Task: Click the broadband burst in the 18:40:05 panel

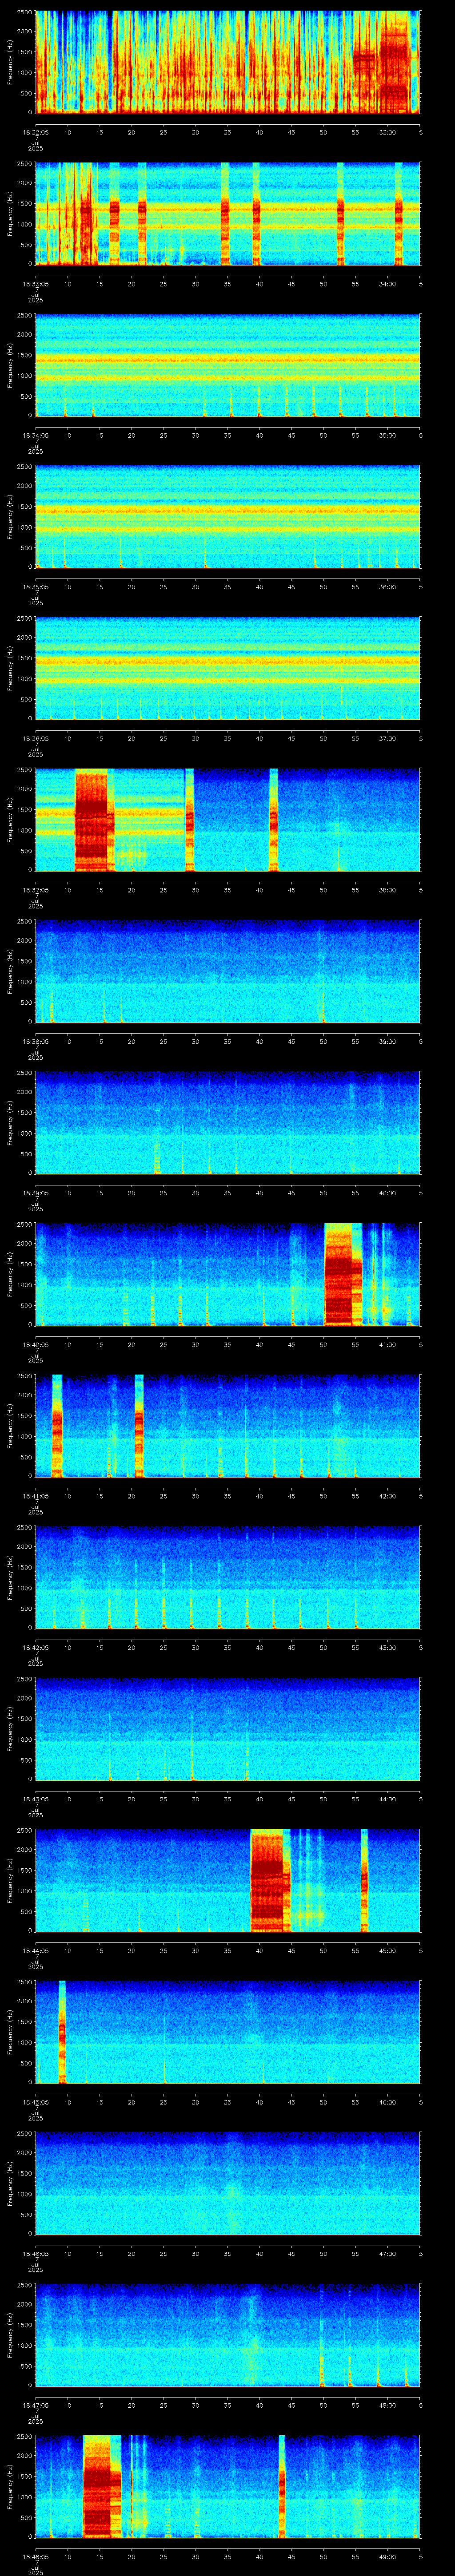Action: (x=342, y=1274)
